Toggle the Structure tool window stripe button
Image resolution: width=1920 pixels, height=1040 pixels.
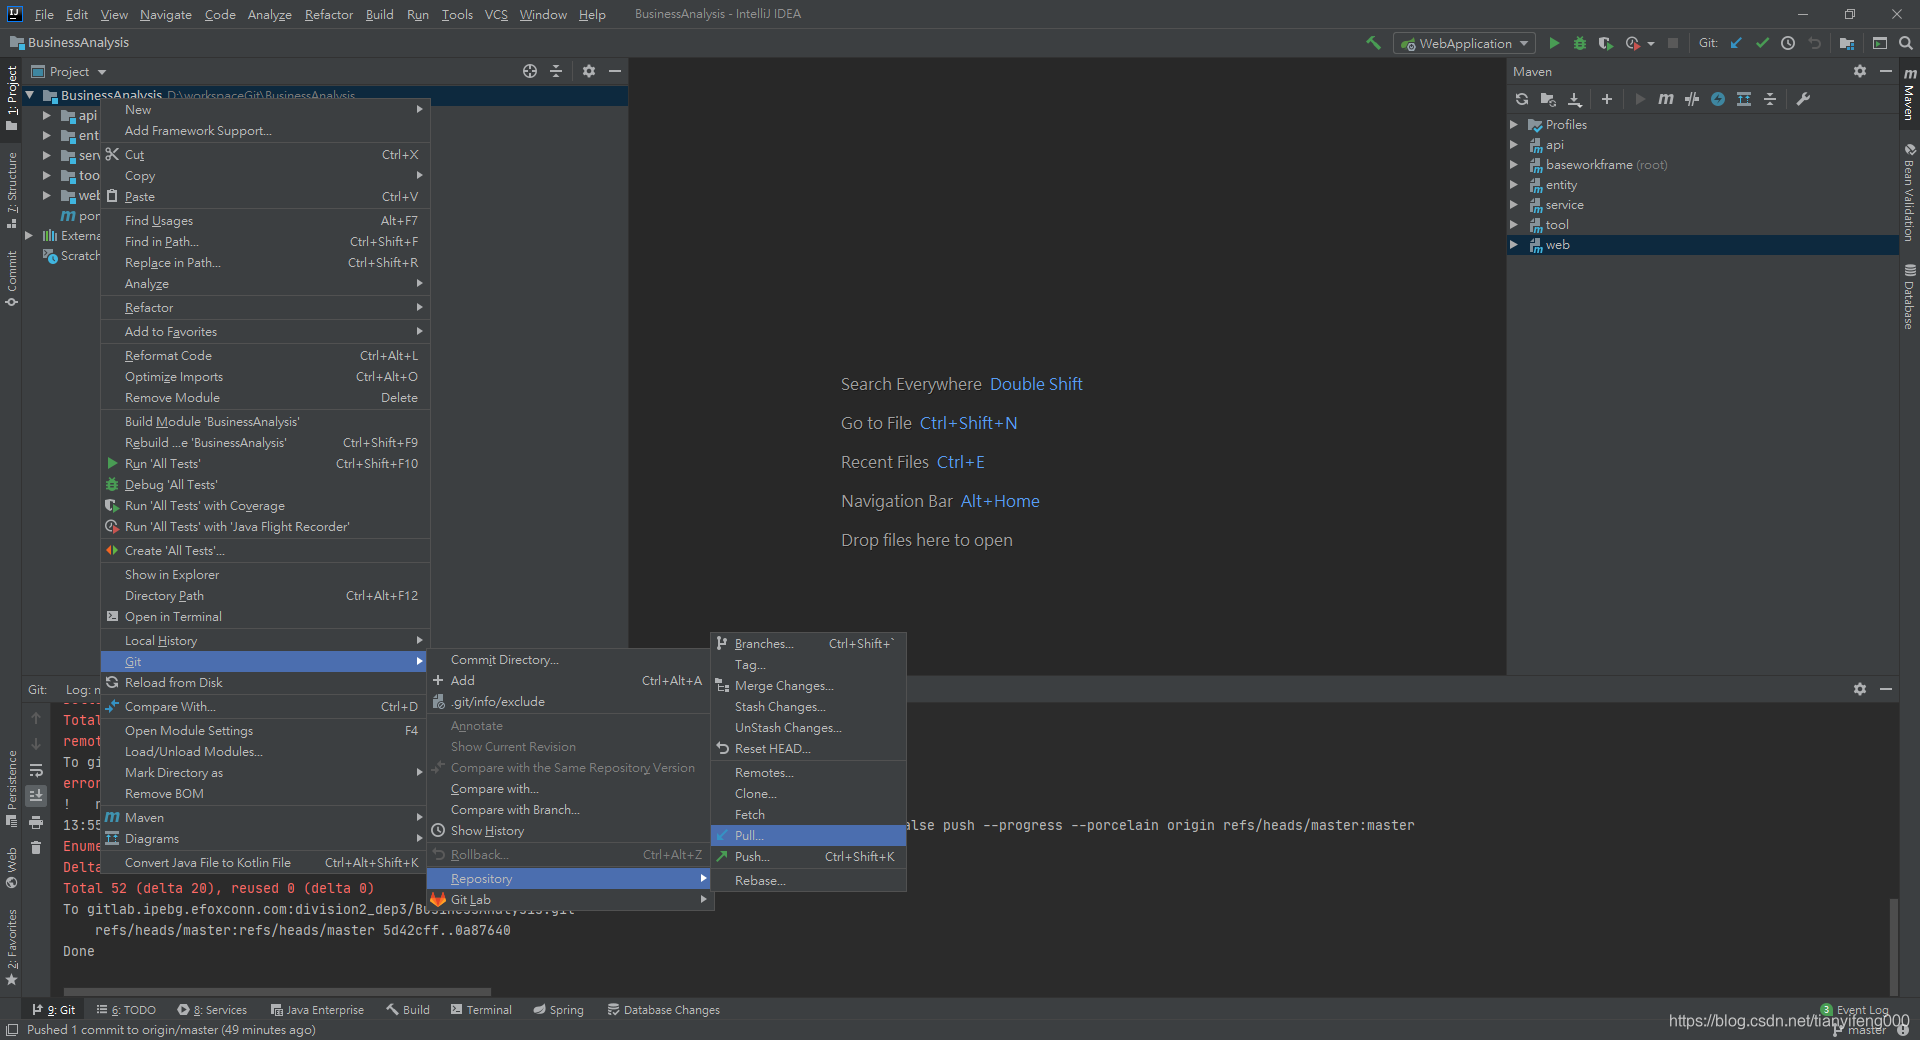point(12,190)
